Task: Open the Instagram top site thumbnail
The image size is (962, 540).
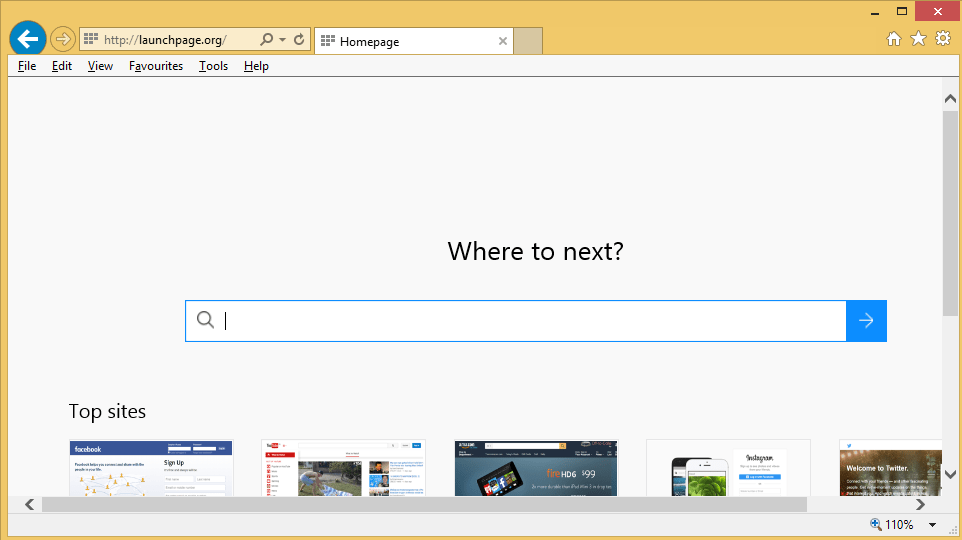Action: coord(728,468)
